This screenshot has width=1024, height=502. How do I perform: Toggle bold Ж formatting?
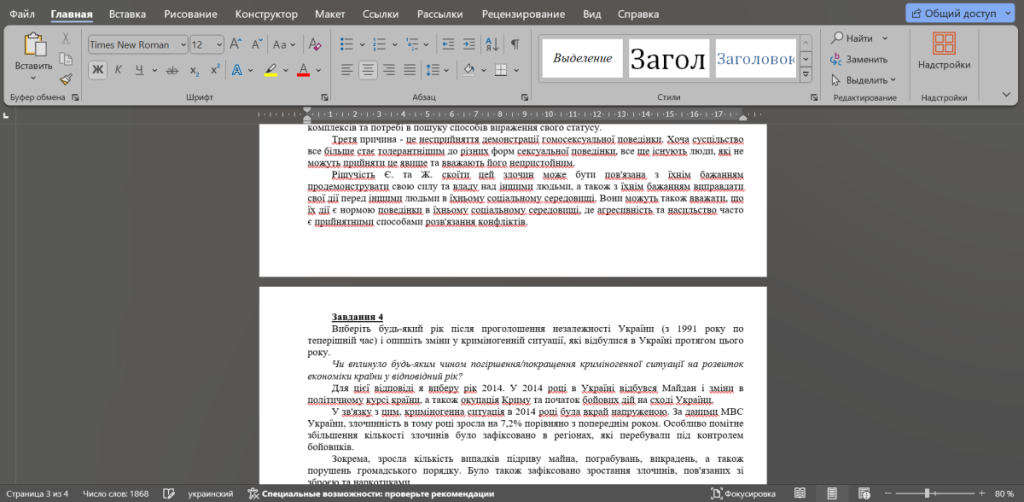[97, 70]
